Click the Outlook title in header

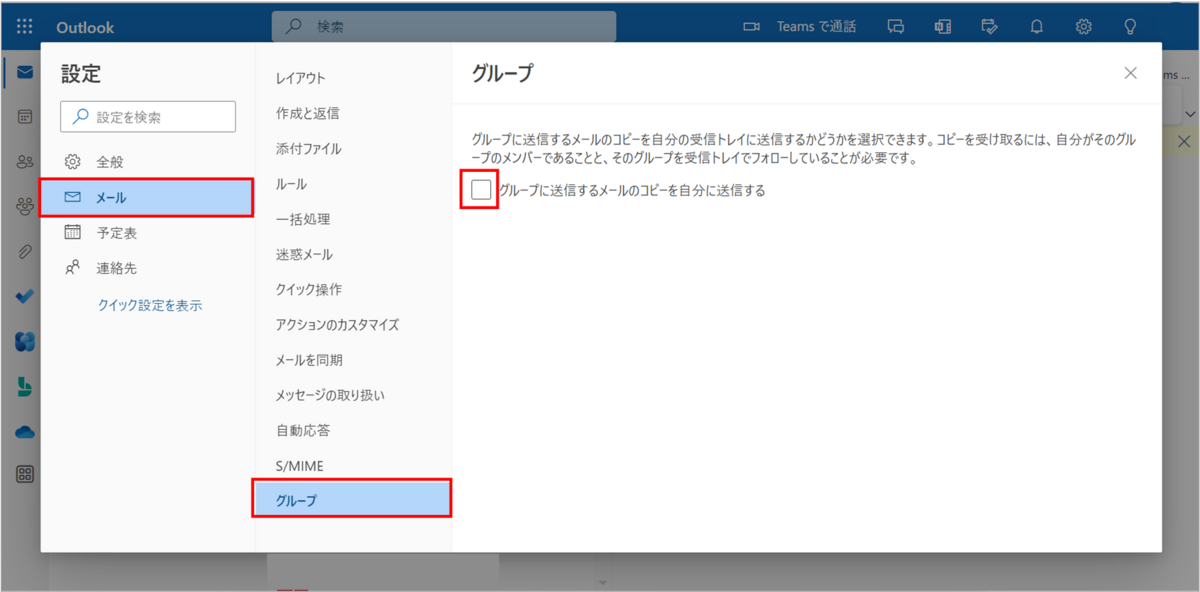point(83,27)
